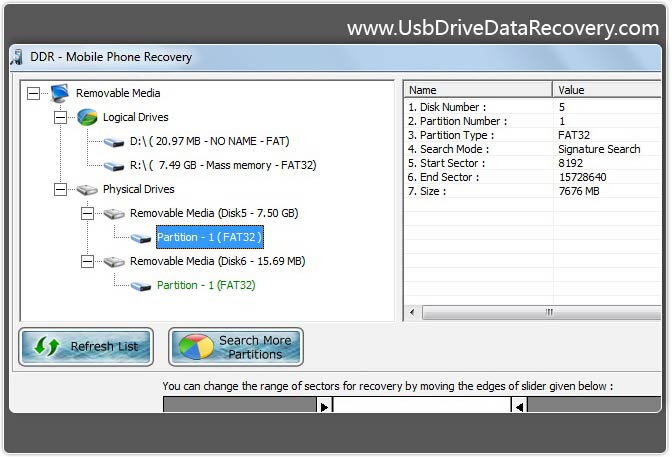Click the Disk5 removable media icon
672x457 pixels.
[x=114, y=213]
